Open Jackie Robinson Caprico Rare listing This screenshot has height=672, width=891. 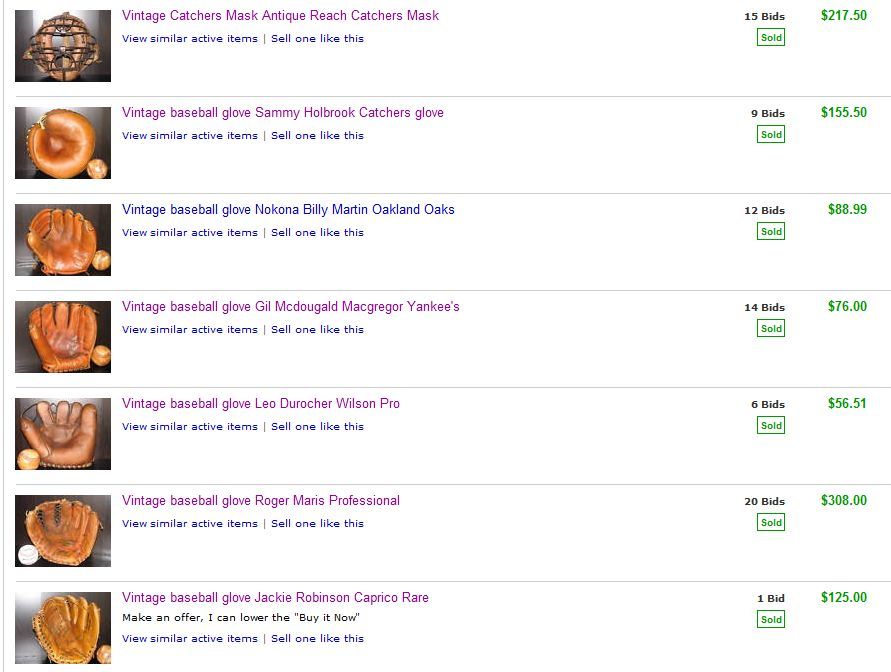coord(275,598)
